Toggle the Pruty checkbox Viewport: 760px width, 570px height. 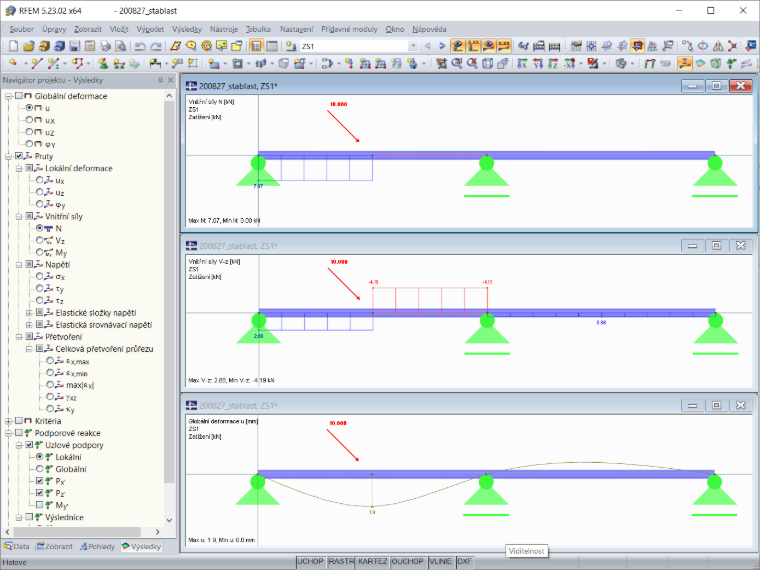(x=19, y=156)
